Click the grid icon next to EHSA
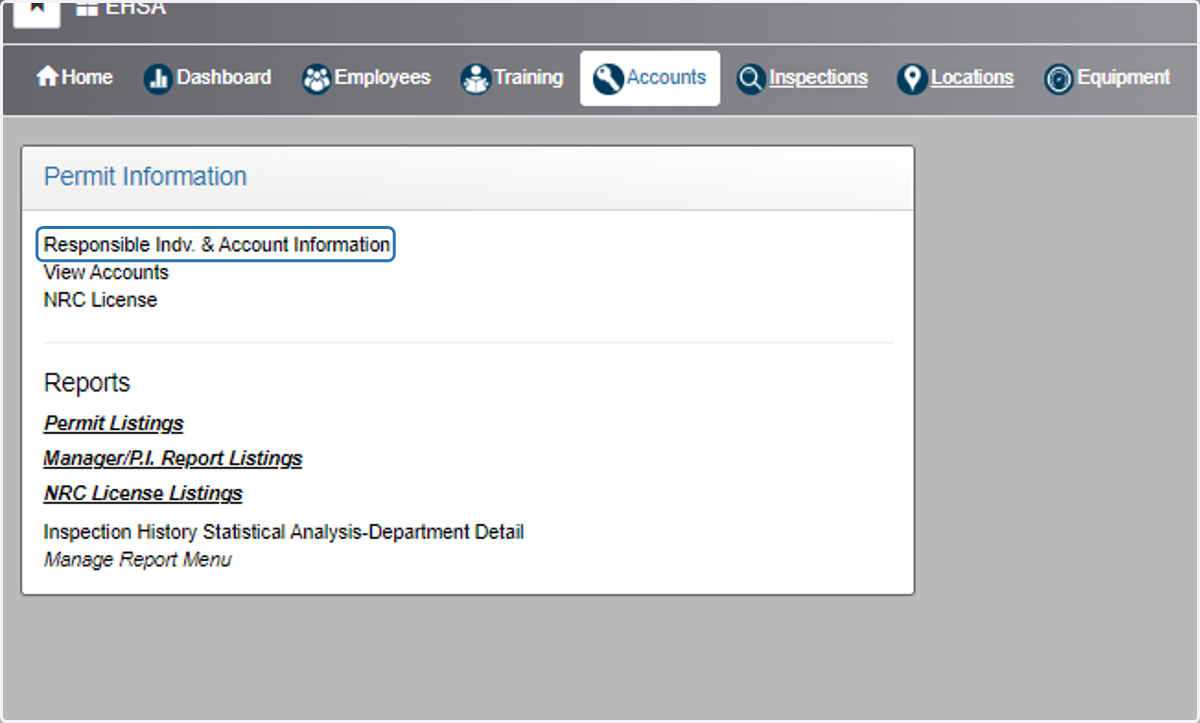Image resolution: width=1200 pixels, height=723 pixels. coord(87,9)
